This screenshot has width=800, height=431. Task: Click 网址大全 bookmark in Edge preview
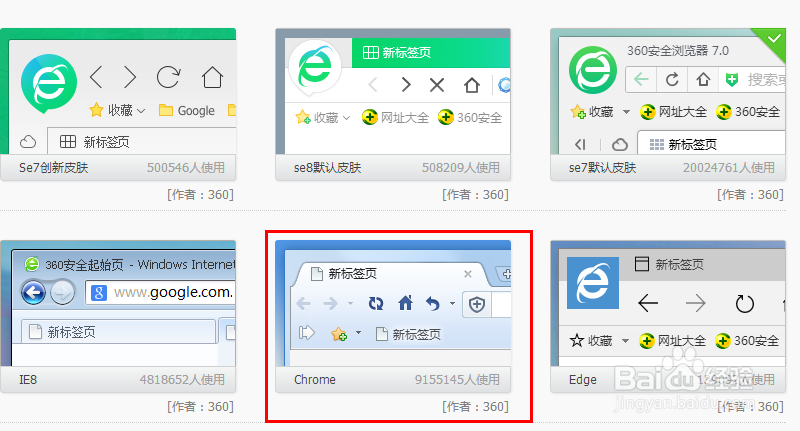point(672,341)
